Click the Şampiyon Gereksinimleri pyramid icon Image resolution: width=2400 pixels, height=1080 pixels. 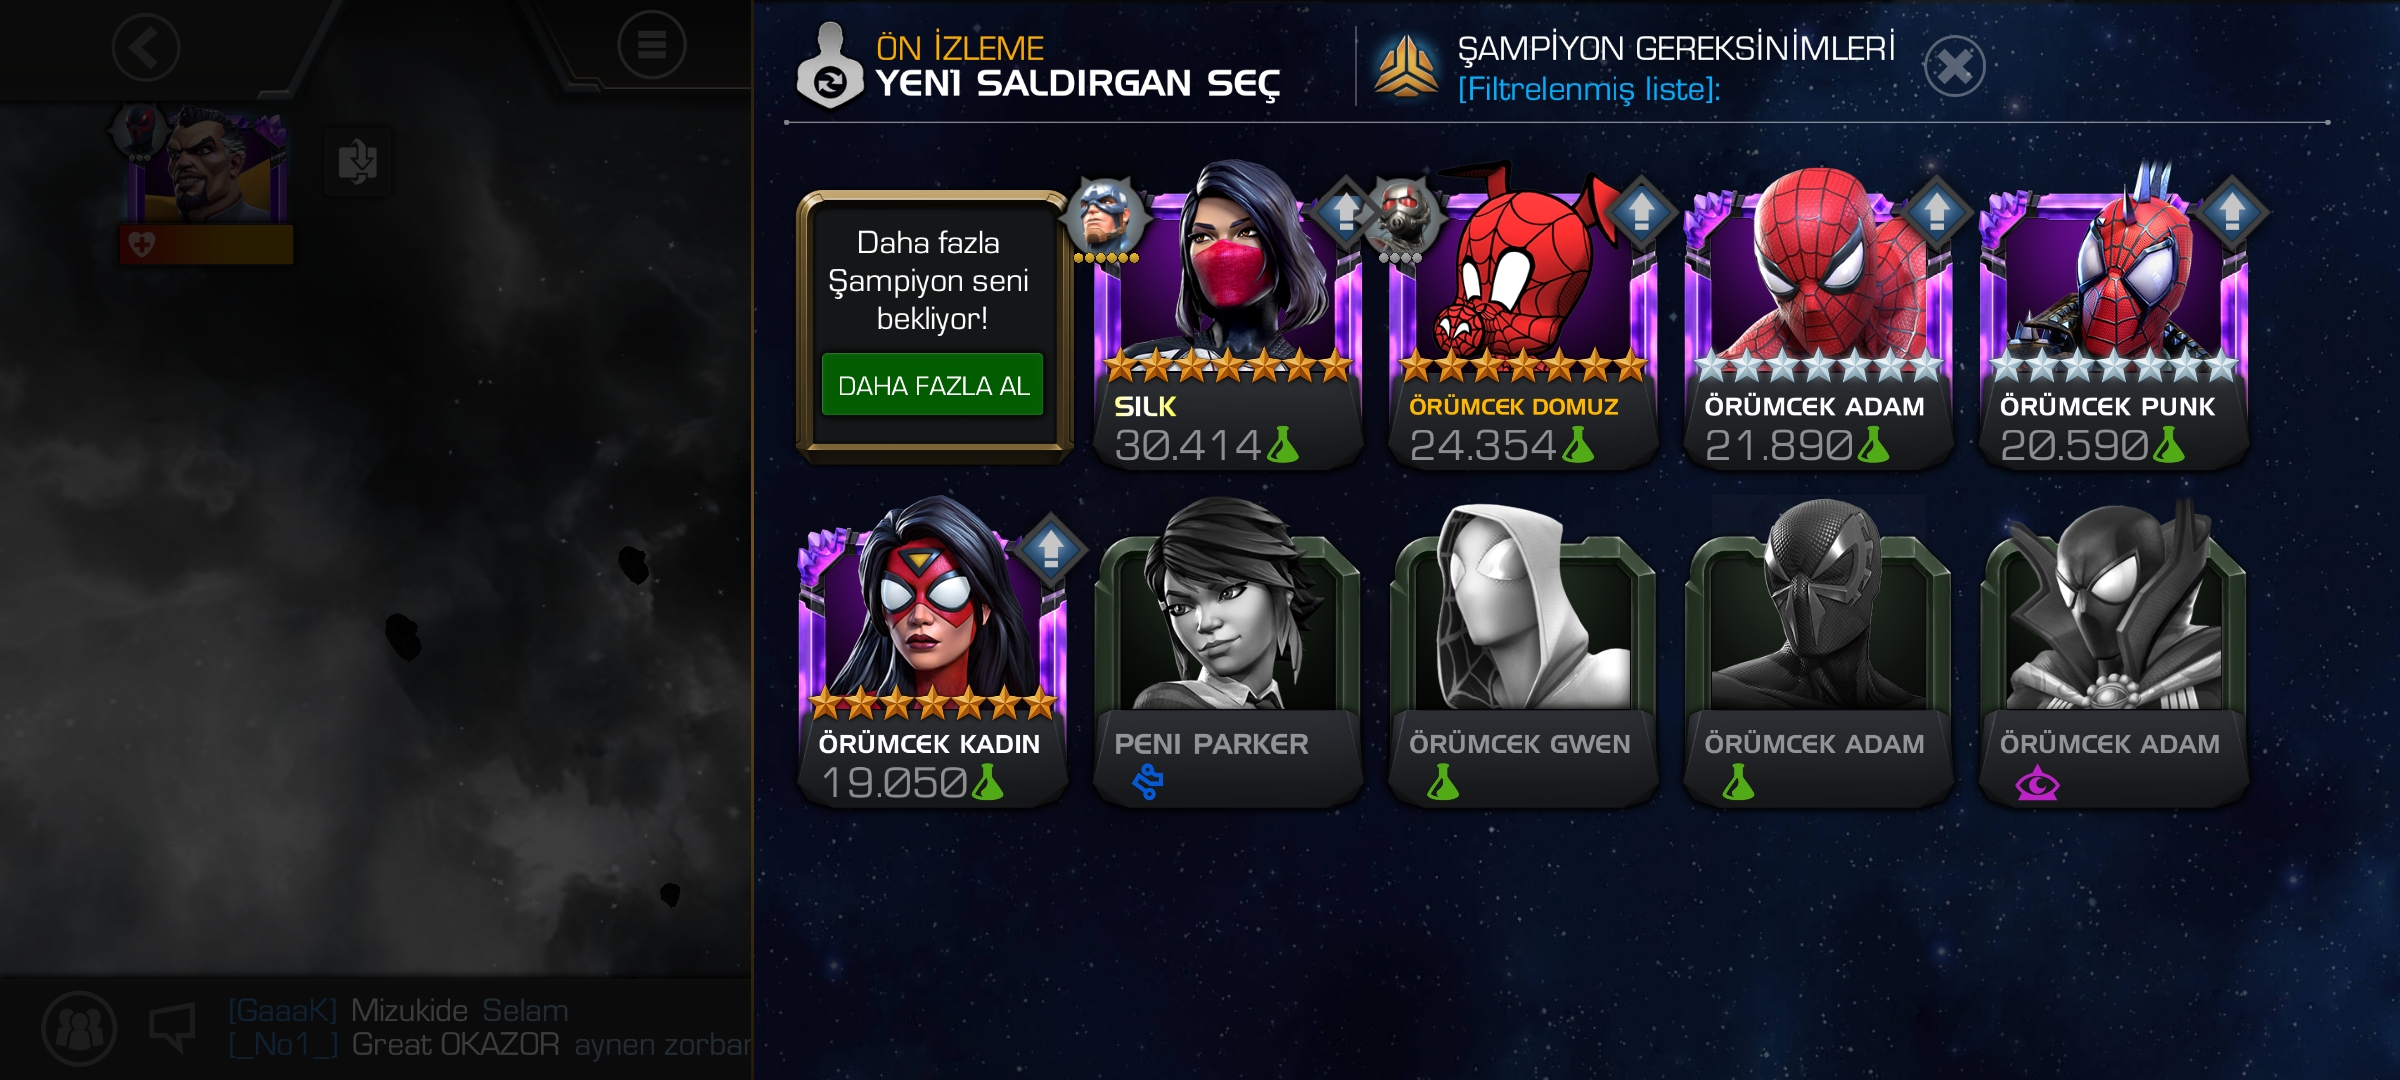[x=1406, y=66]
